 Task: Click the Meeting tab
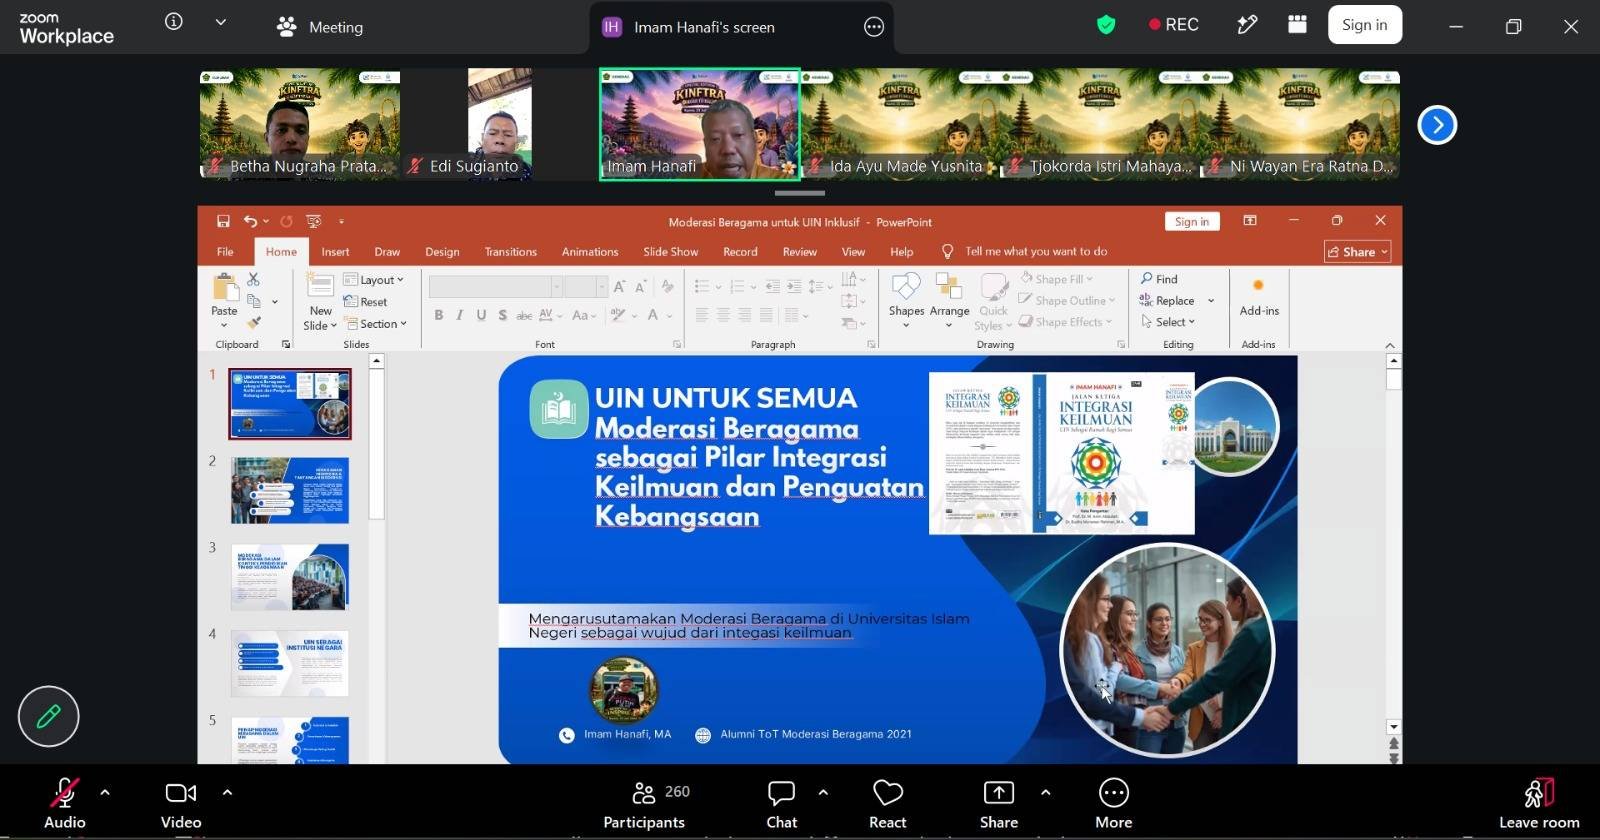pos(320,27)
